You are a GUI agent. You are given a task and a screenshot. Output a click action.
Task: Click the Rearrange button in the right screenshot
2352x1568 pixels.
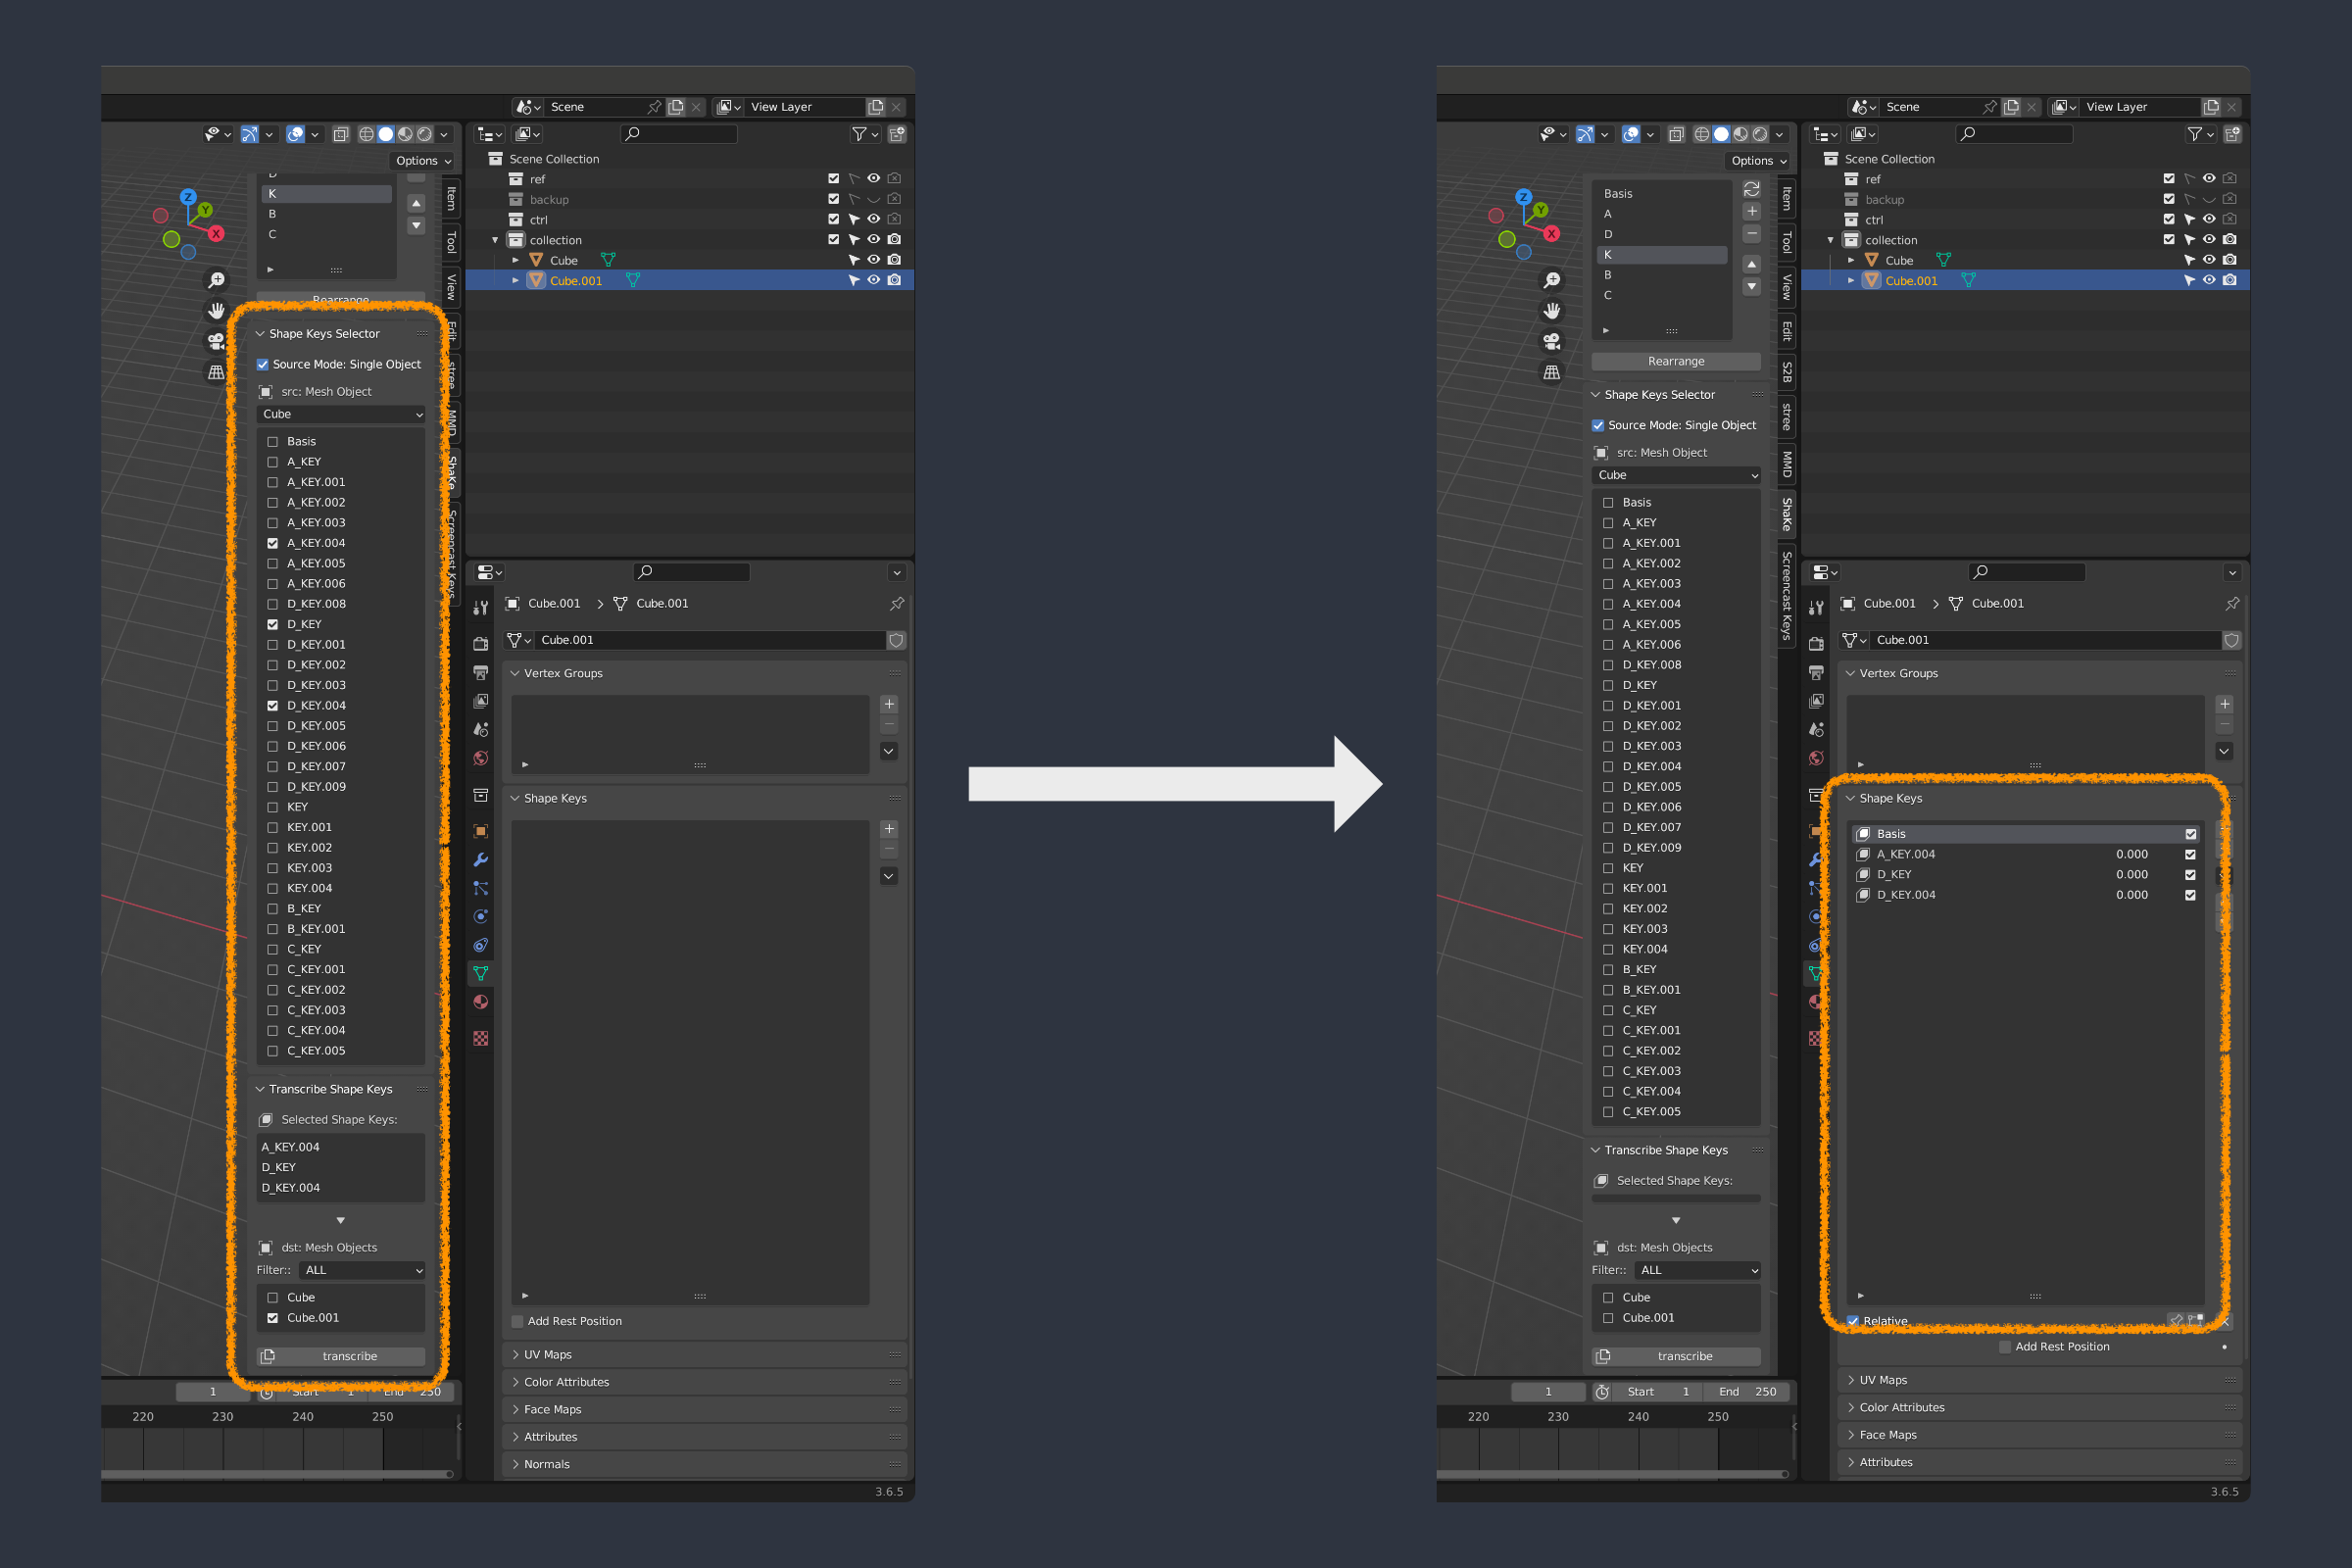pos(1675,361)
